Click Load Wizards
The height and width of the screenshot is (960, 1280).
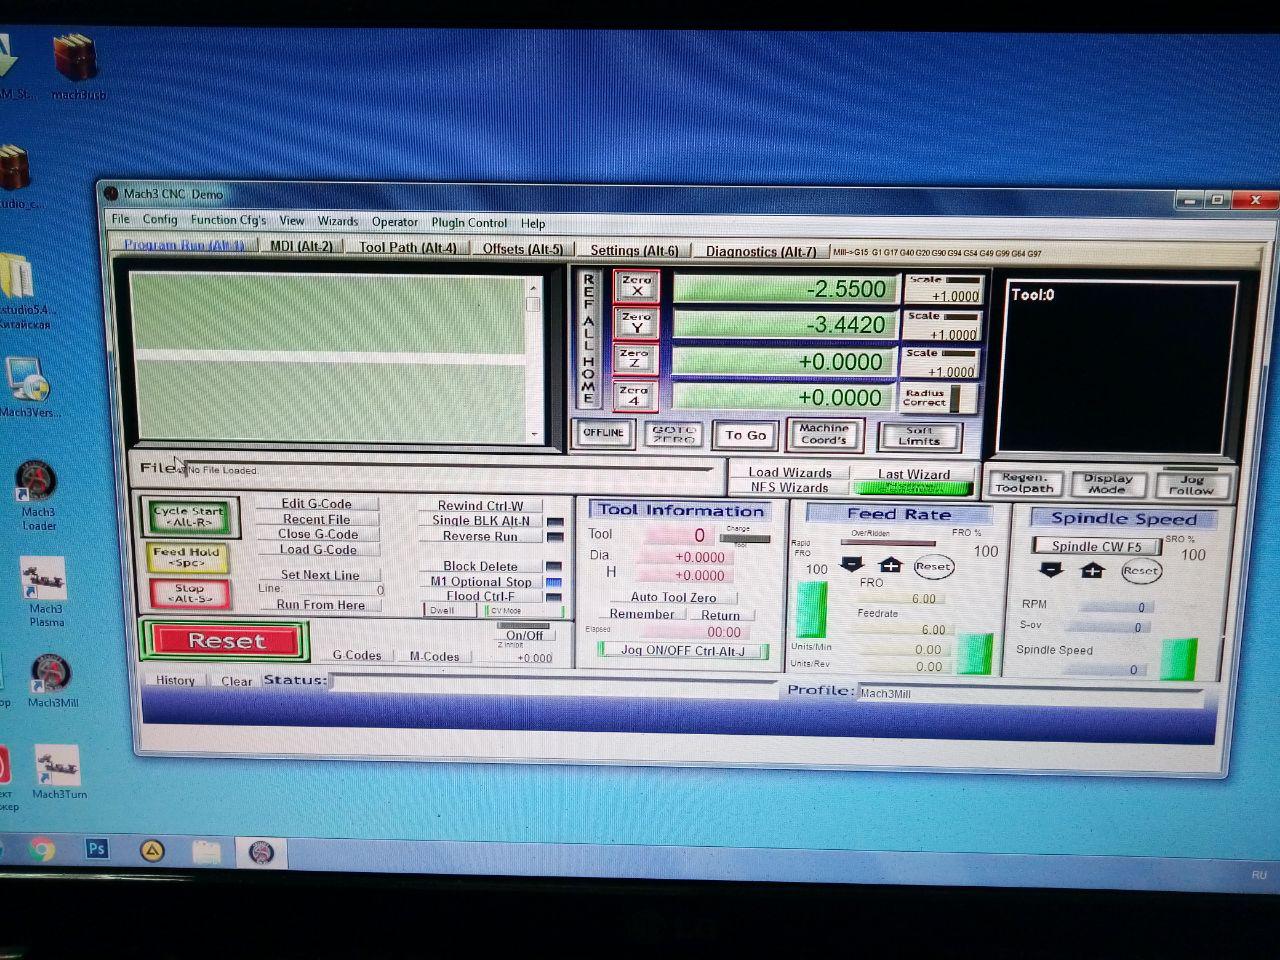(x=790, y=472)
